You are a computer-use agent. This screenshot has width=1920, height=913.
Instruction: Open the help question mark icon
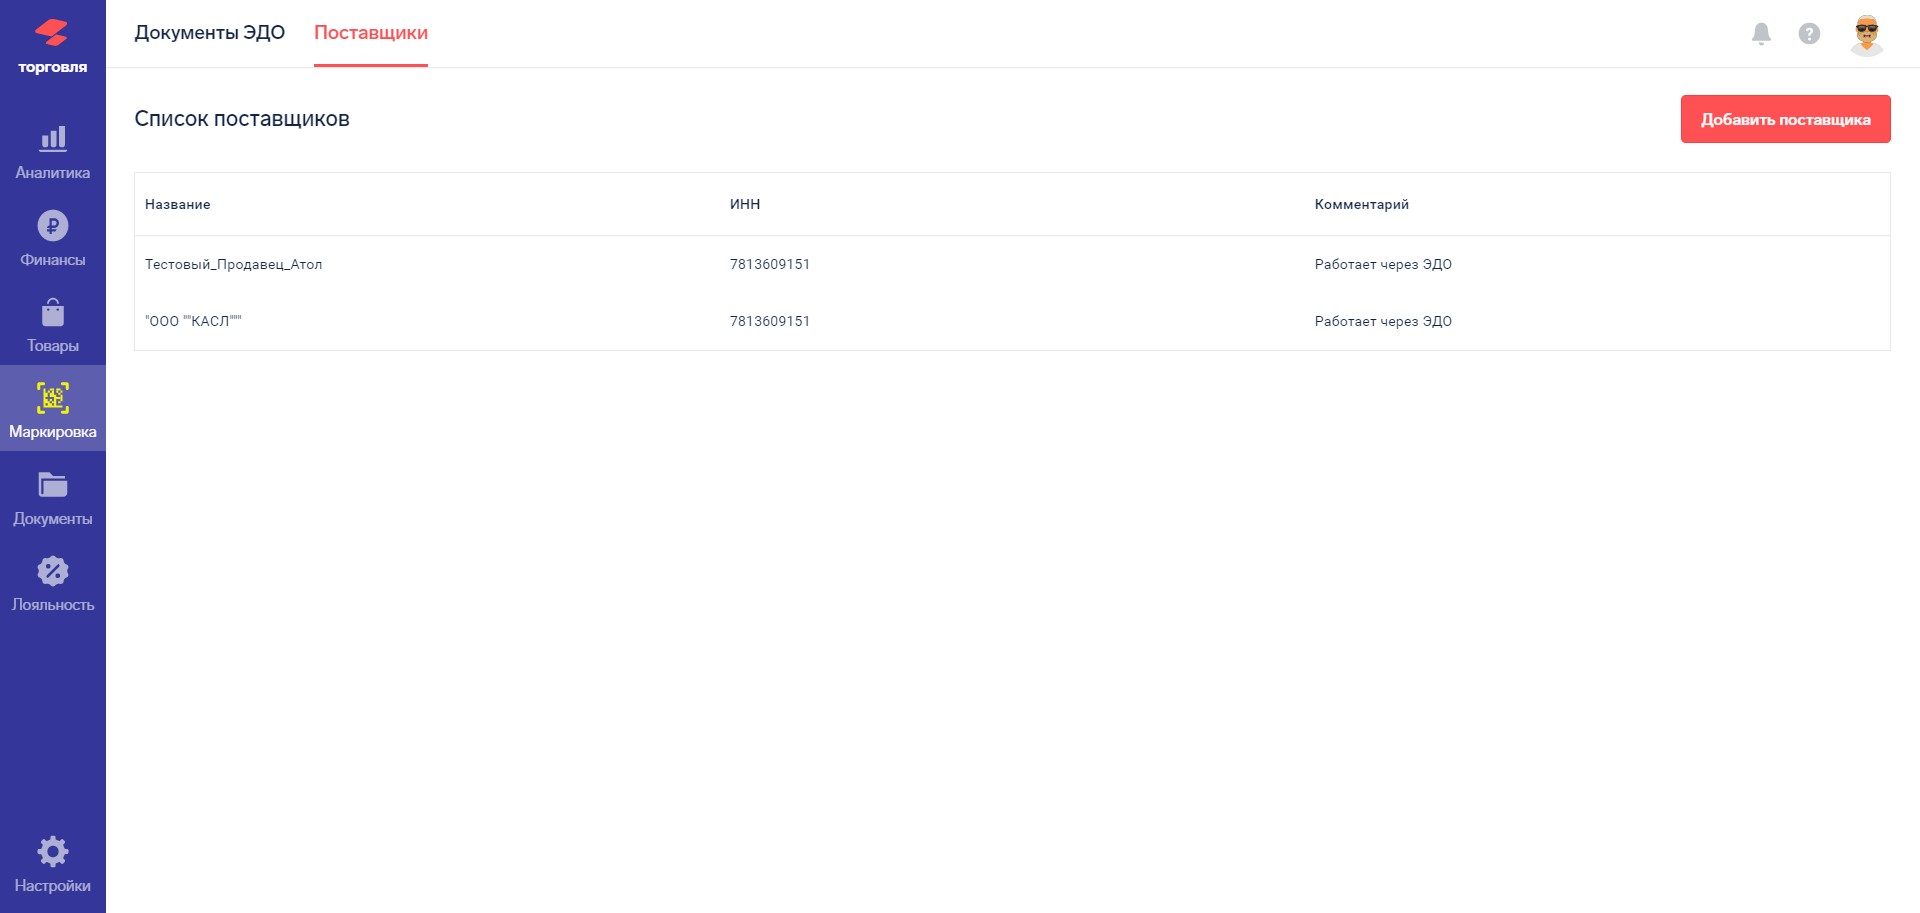(x=1809, y=34)
